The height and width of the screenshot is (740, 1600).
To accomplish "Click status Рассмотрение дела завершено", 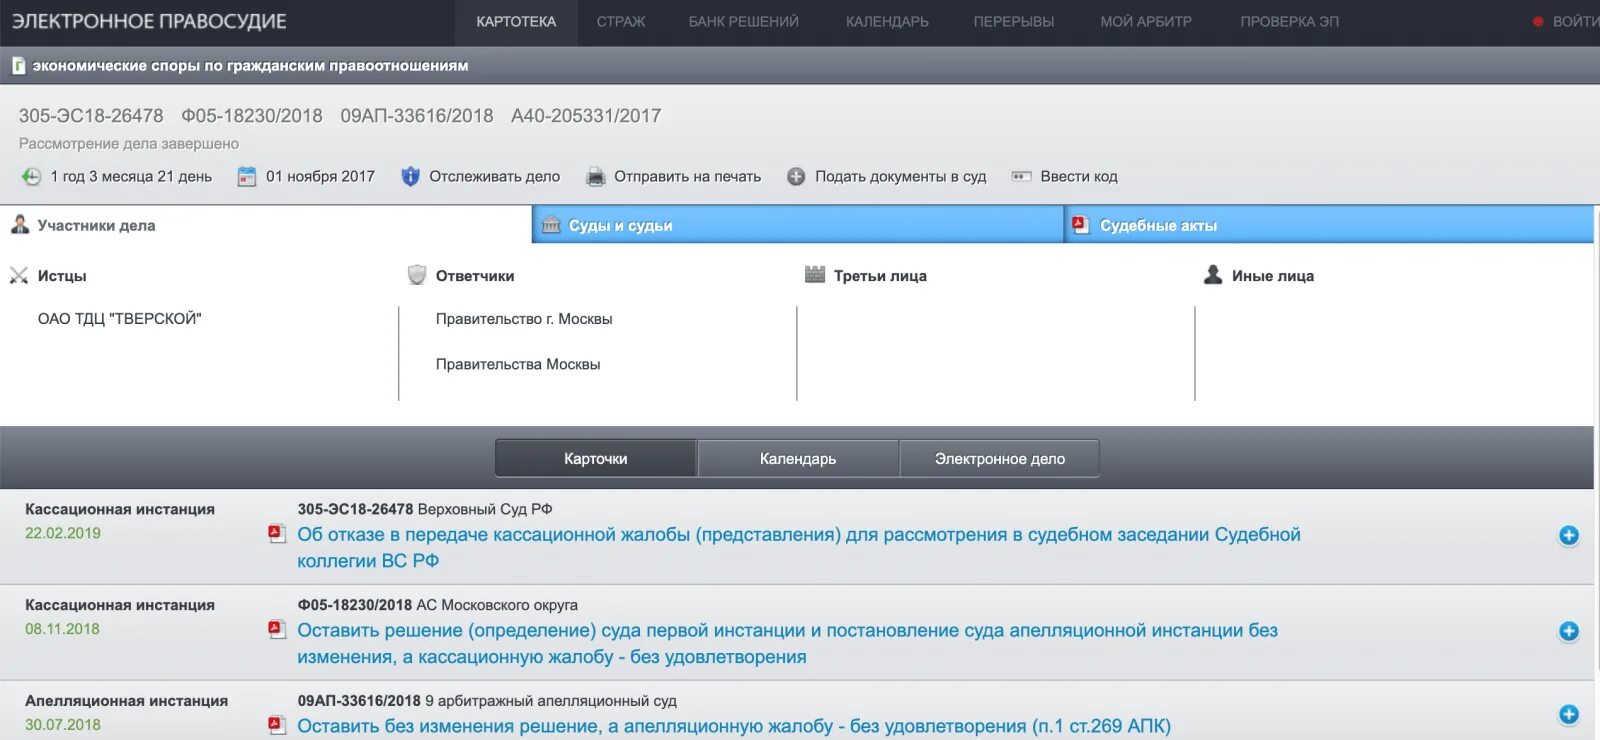I will [x=129, y=144].
